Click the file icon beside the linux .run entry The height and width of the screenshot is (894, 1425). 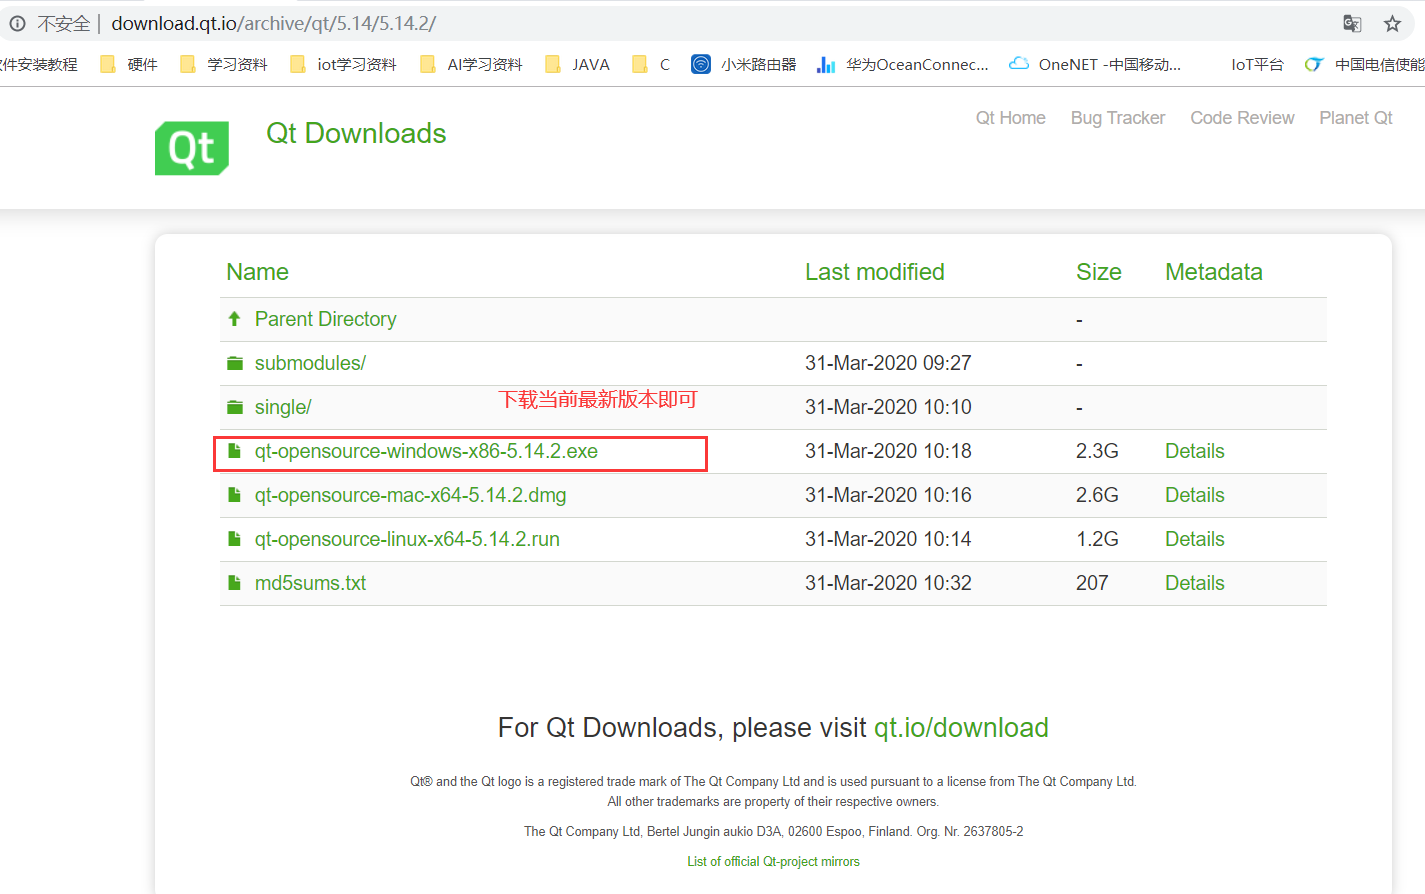click(x=233, y=538)
